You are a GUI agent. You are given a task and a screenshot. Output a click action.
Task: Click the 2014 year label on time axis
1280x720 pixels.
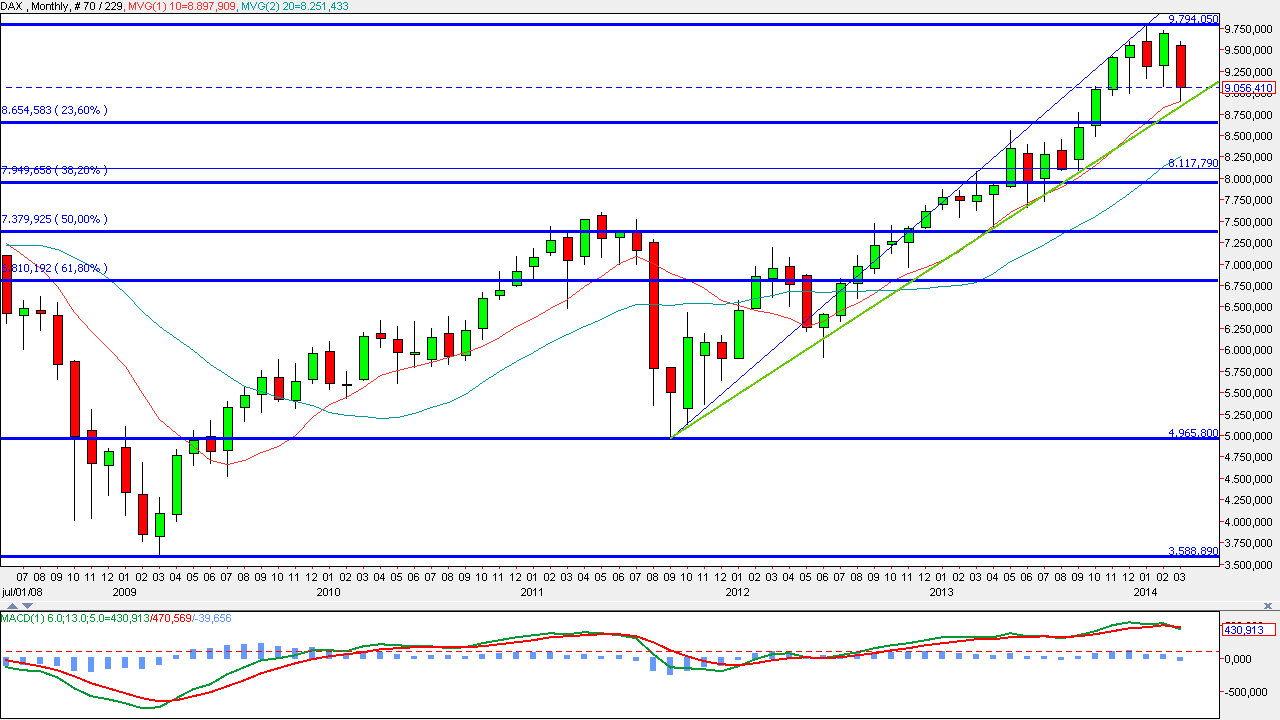tap(1147, 592)
